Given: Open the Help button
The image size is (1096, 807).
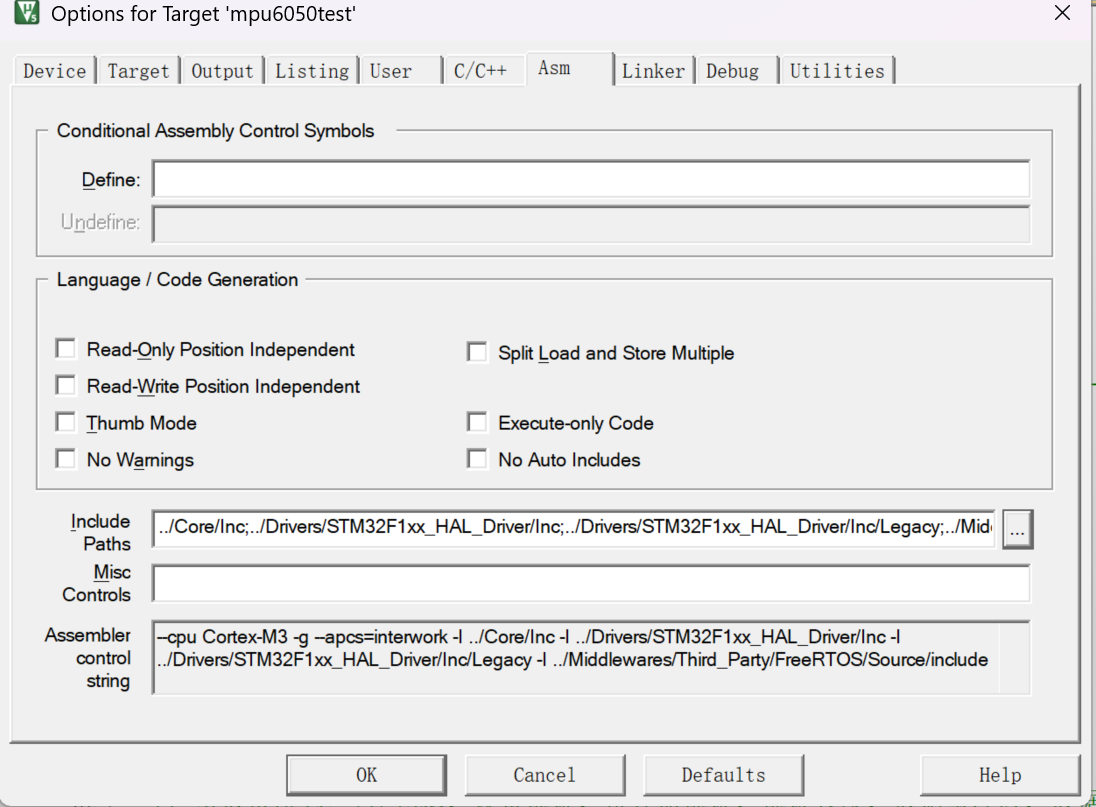Looking at the screenshot, I should [1000, 775].
